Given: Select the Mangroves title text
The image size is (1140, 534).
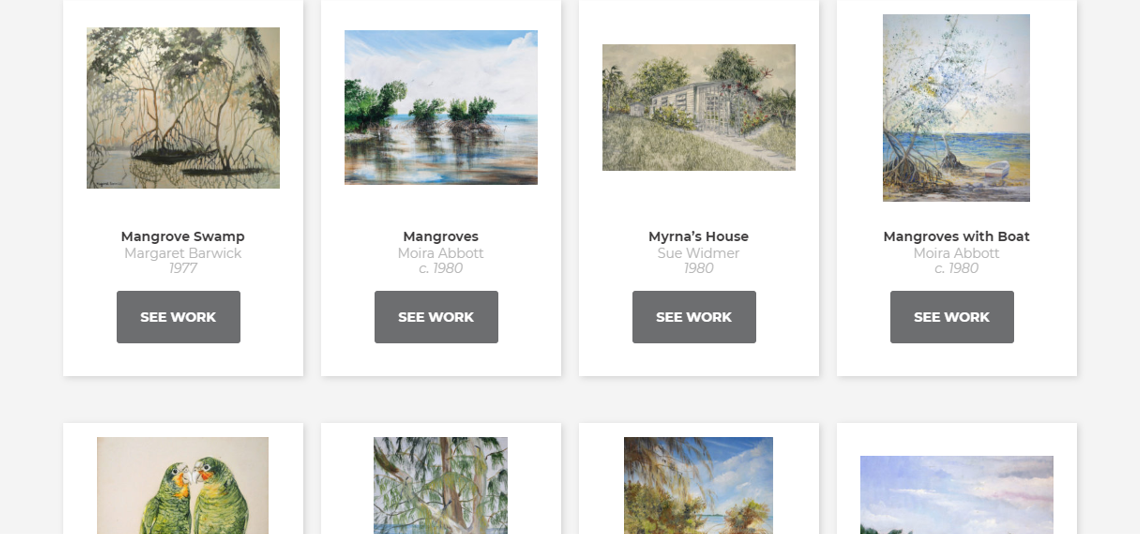Looking at the screenshot, I should [x=441, y=236].
